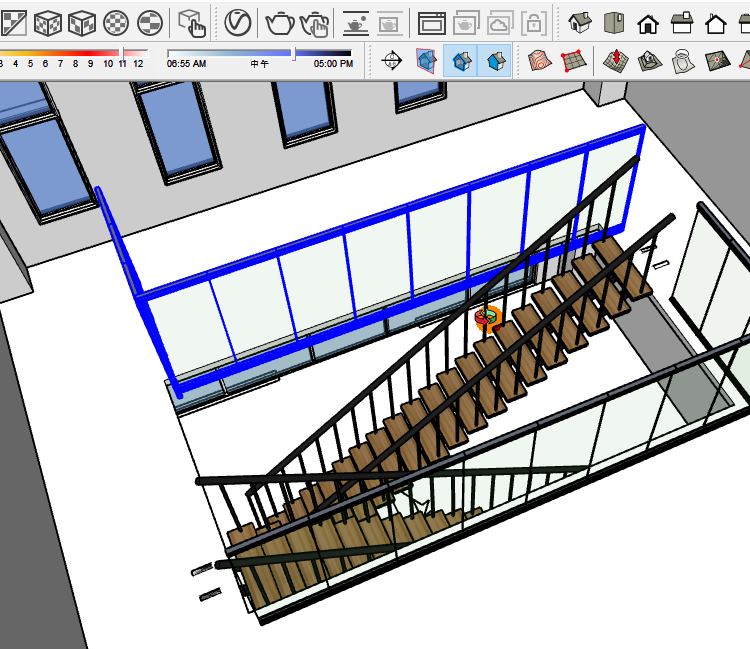Viewport: 750px width, 649px height.
Task: Toggle Display Section Planes
Action: [426, 61]
